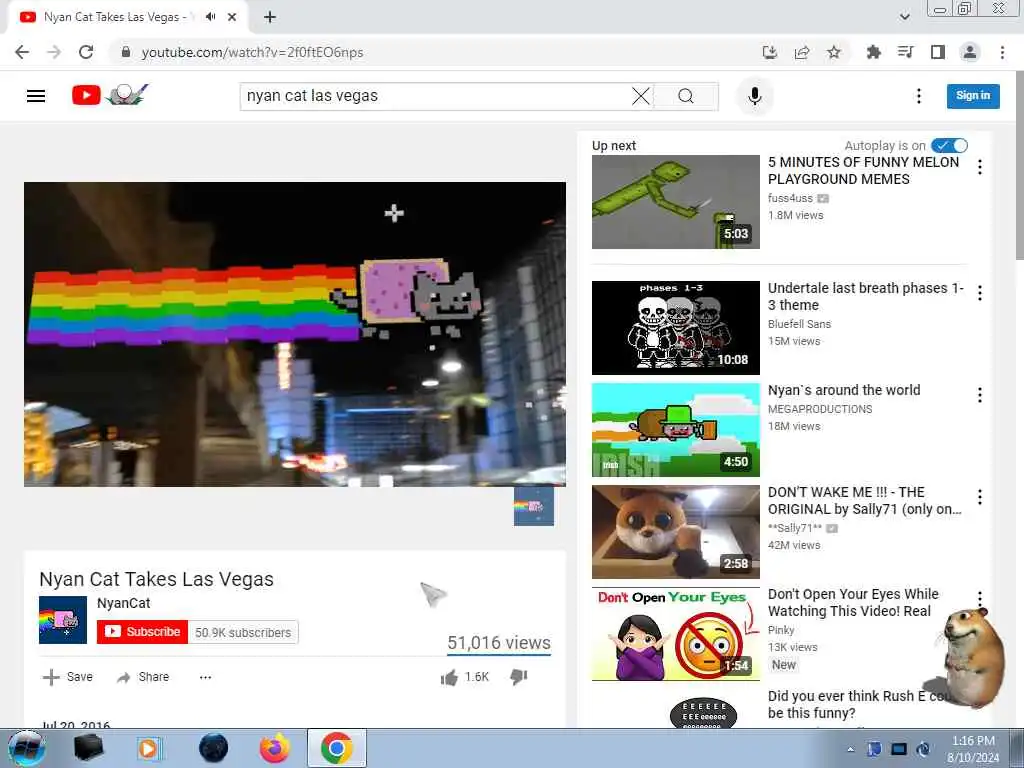1024x768 pixels.
Task: Open the fuss4uss channel link
Action: [790, 198]
